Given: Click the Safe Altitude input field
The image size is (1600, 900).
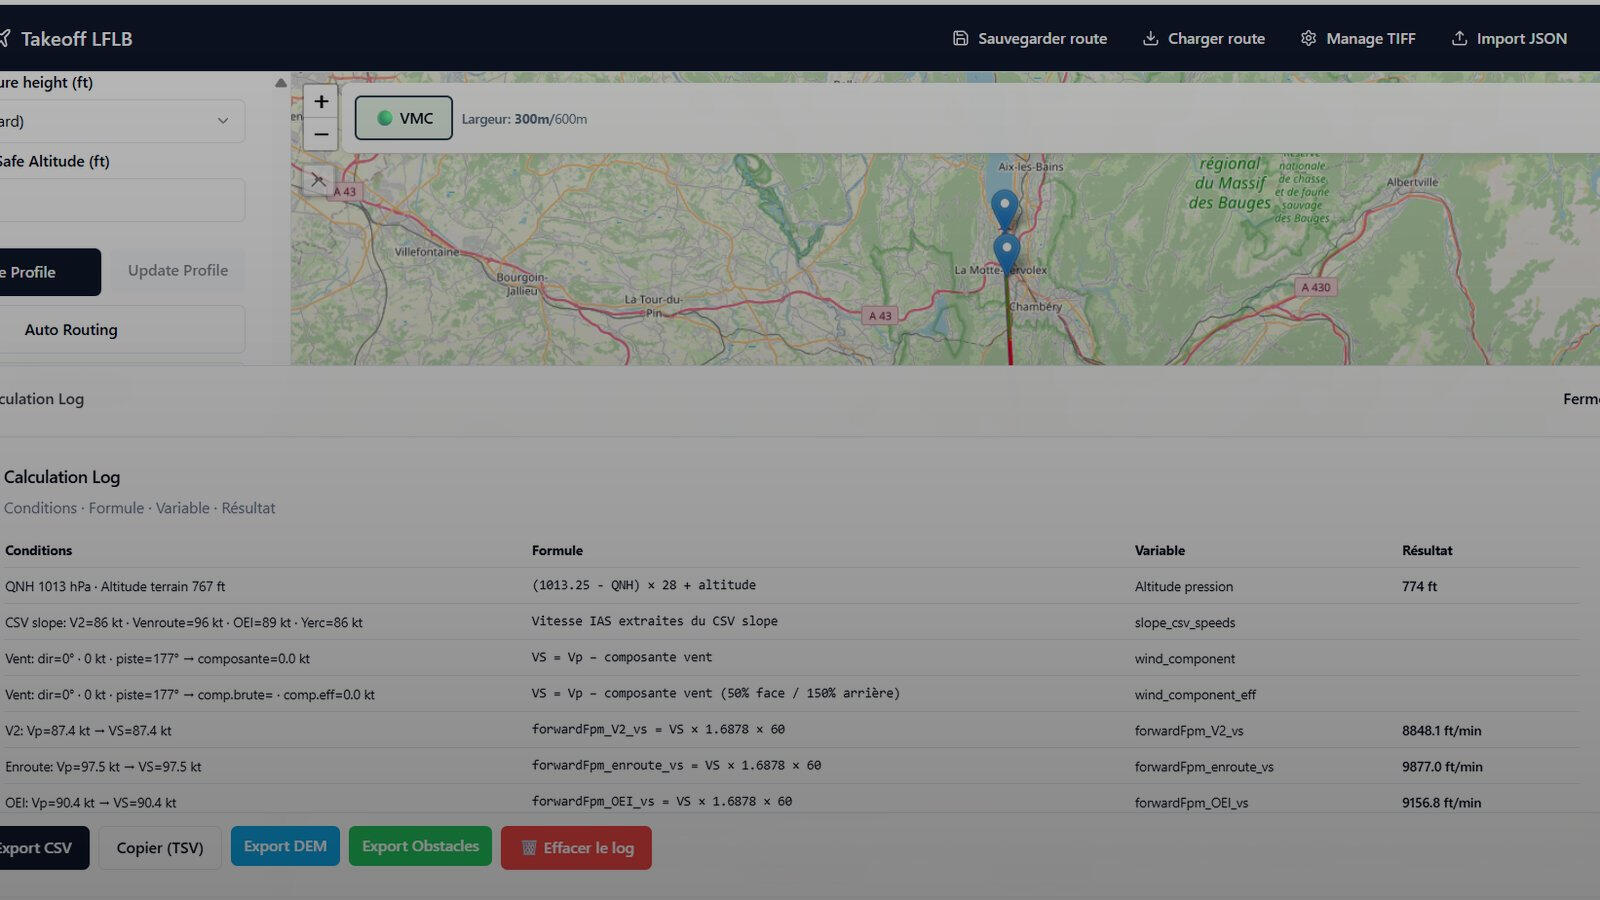Looking at the screenshot, I should point(120,200).
